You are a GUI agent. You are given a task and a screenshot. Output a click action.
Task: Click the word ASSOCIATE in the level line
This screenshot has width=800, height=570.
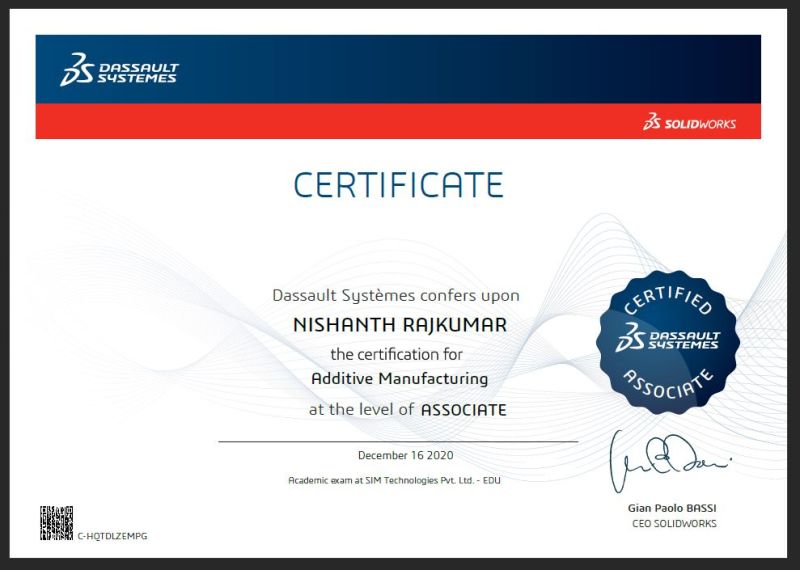point(464,410)
